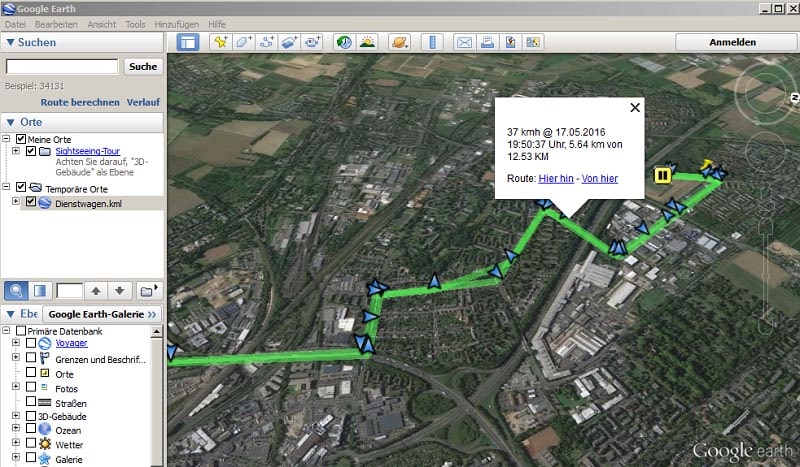The height and width of the screenshot is (467, 800).
Task: Move selected place down with arrow
Action: pyautogui.click(x=120, y=291)
